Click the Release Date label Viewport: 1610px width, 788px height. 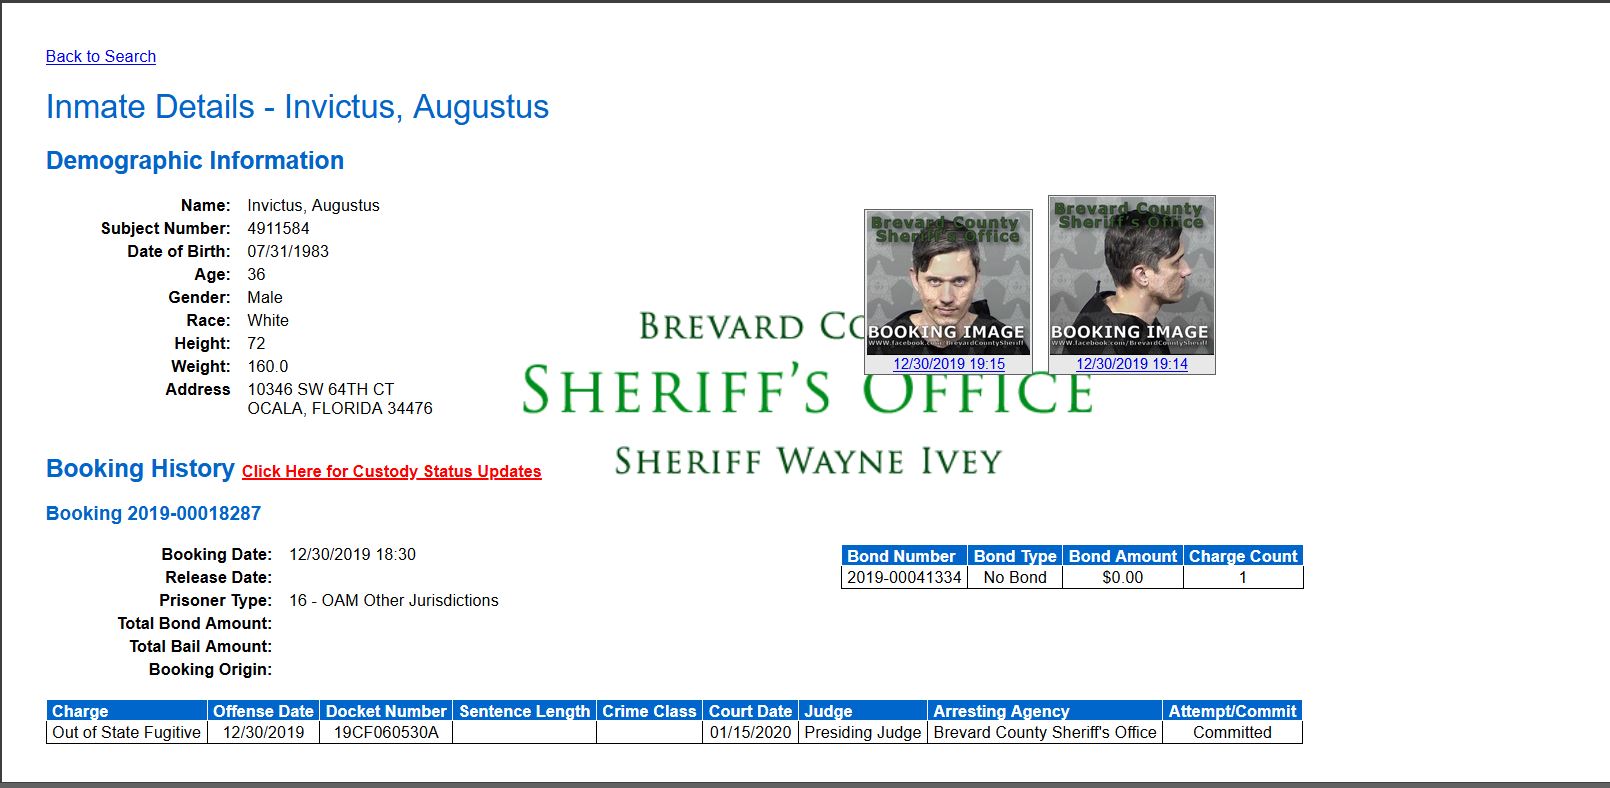pos(218,578)
